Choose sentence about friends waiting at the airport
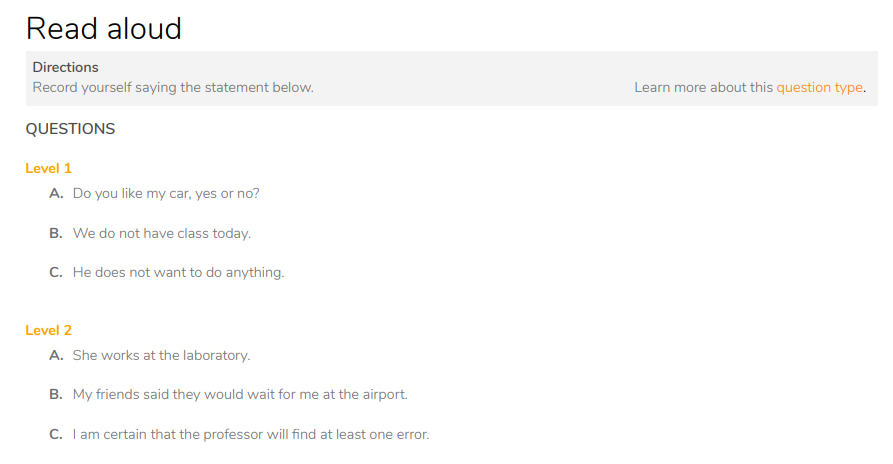893x464 pixels. tap(240, 395)
